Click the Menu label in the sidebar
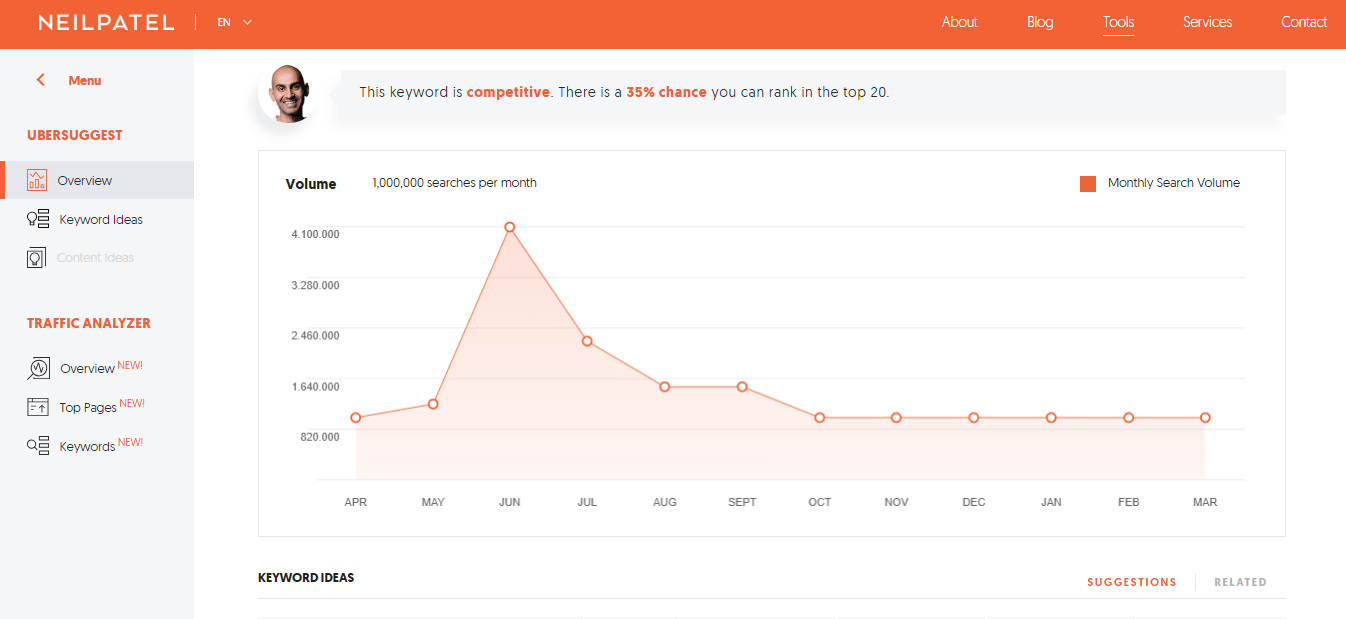The width and height of the screenshot is (1346, 619). 85,80
